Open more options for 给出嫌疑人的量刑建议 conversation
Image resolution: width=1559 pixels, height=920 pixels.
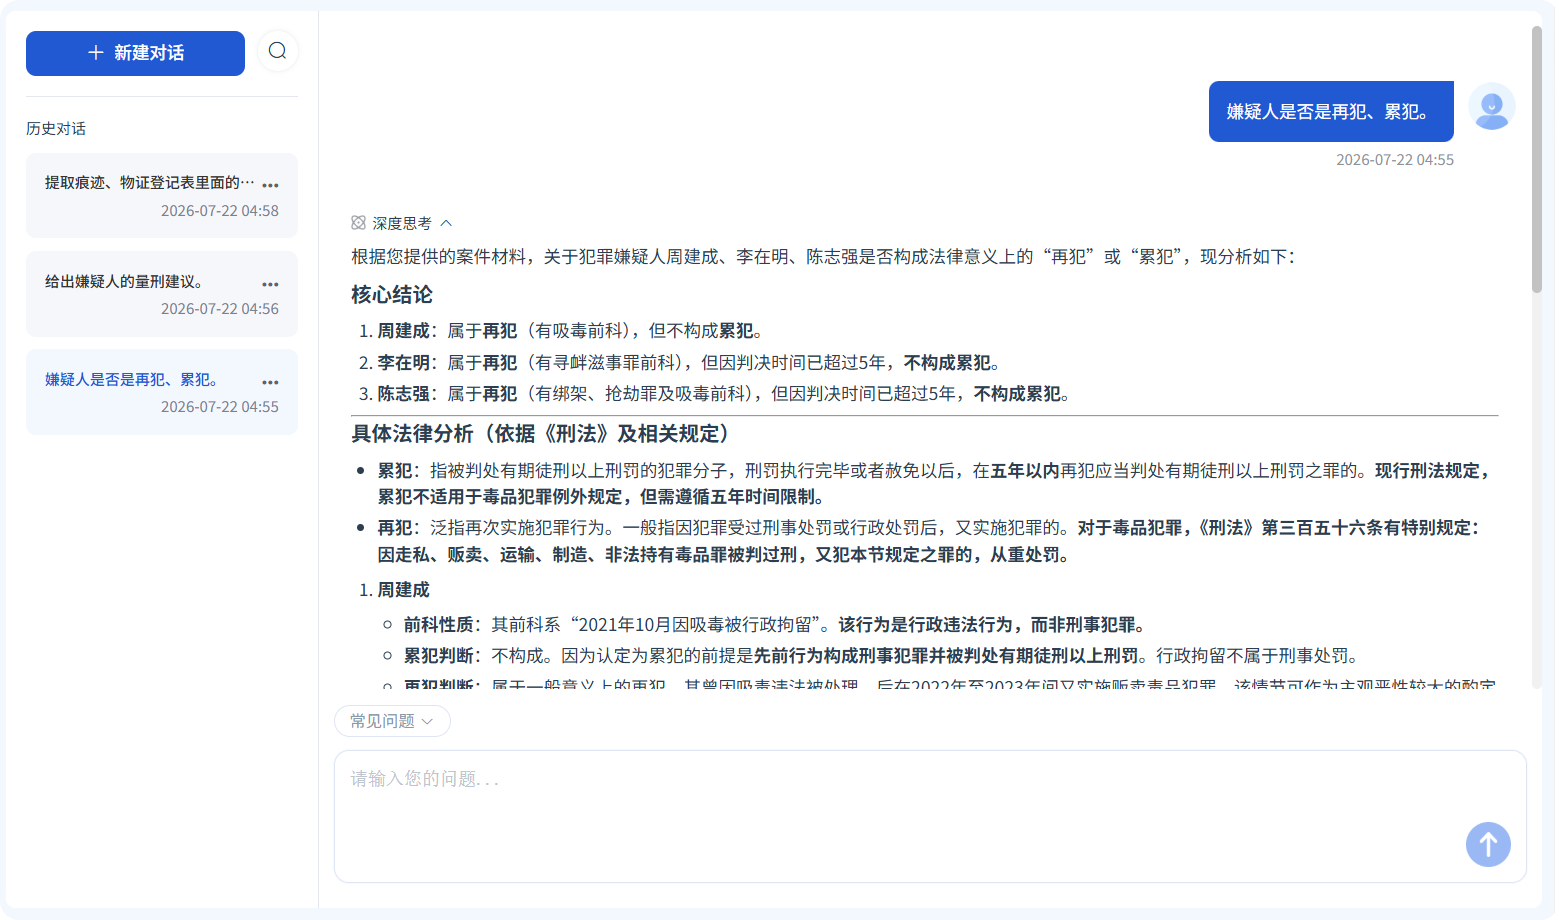(270, 284)
